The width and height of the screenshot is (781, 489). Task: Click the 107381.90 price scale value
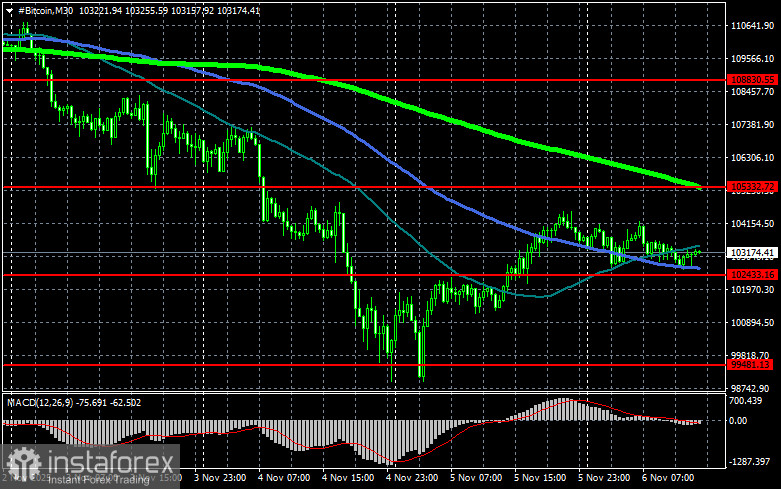click(752, 124)
